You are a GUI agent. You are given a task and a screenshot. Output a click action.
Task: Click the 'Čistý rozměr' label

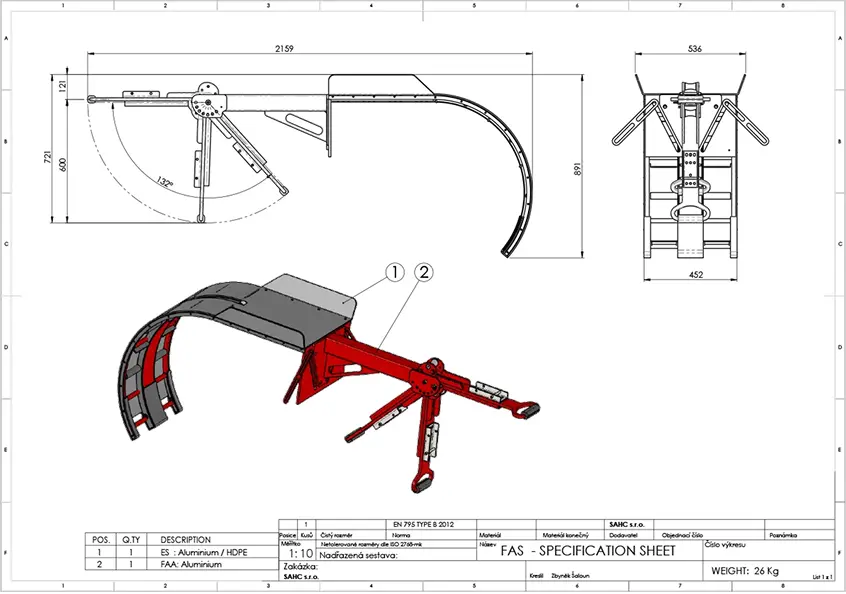coord(337,535)
